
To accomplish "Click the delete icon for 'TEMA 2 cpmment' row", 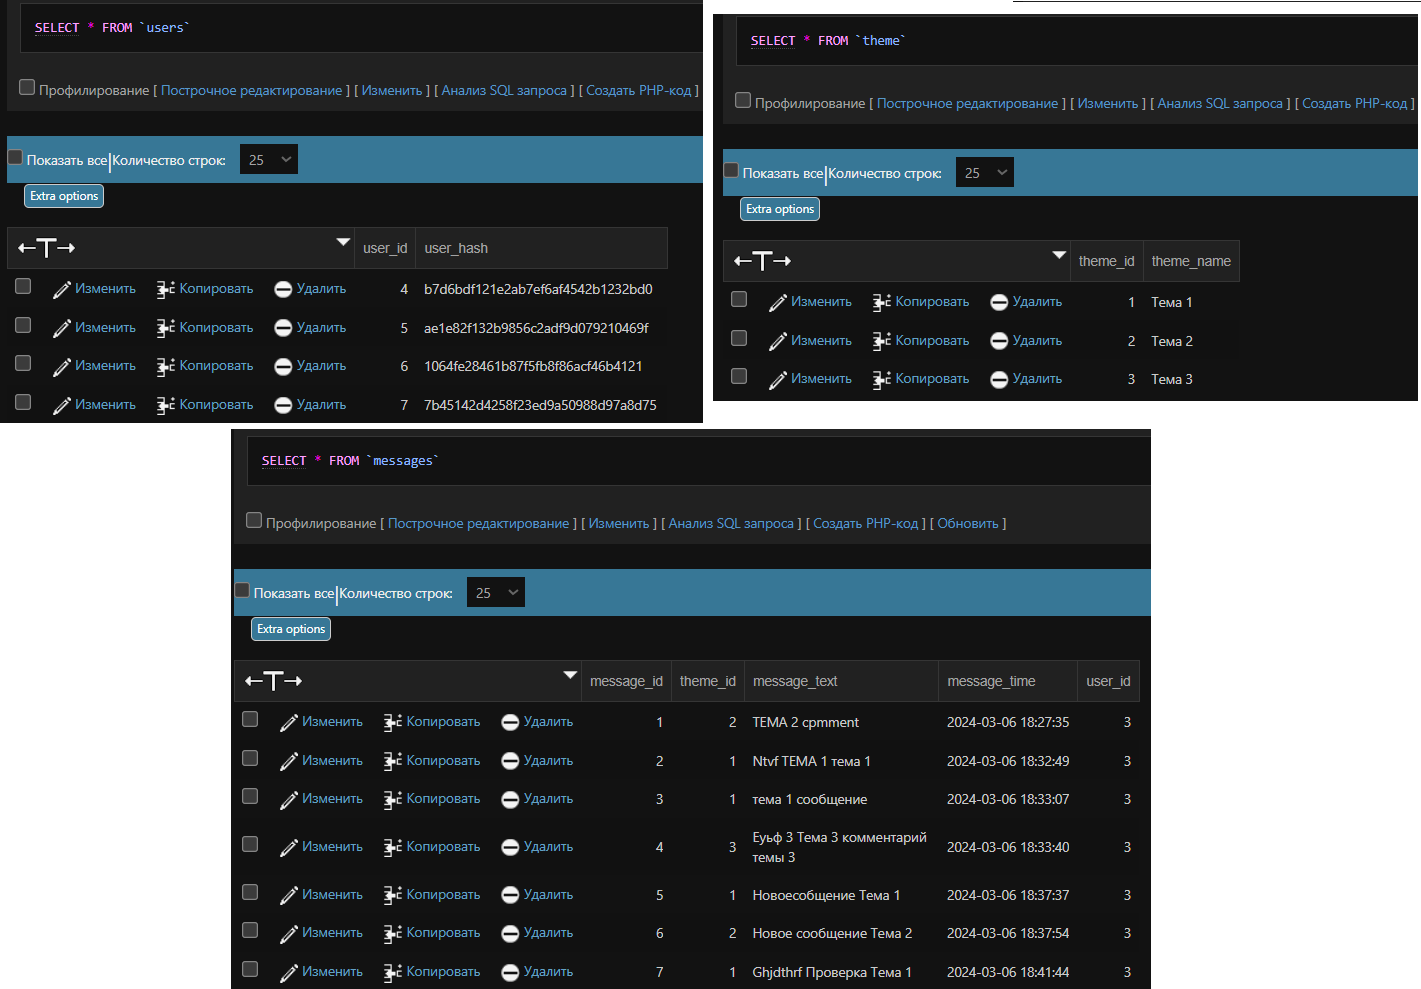I will pos(510,722).
